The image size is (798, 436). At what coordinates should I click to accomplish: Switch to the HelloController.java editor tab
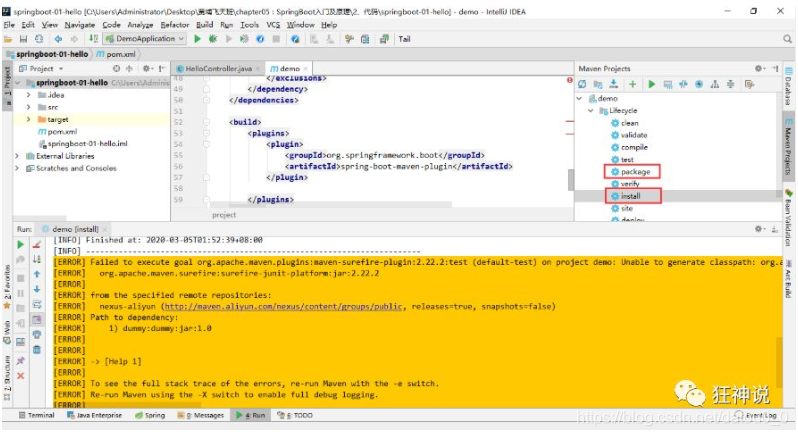click(218, 68)
